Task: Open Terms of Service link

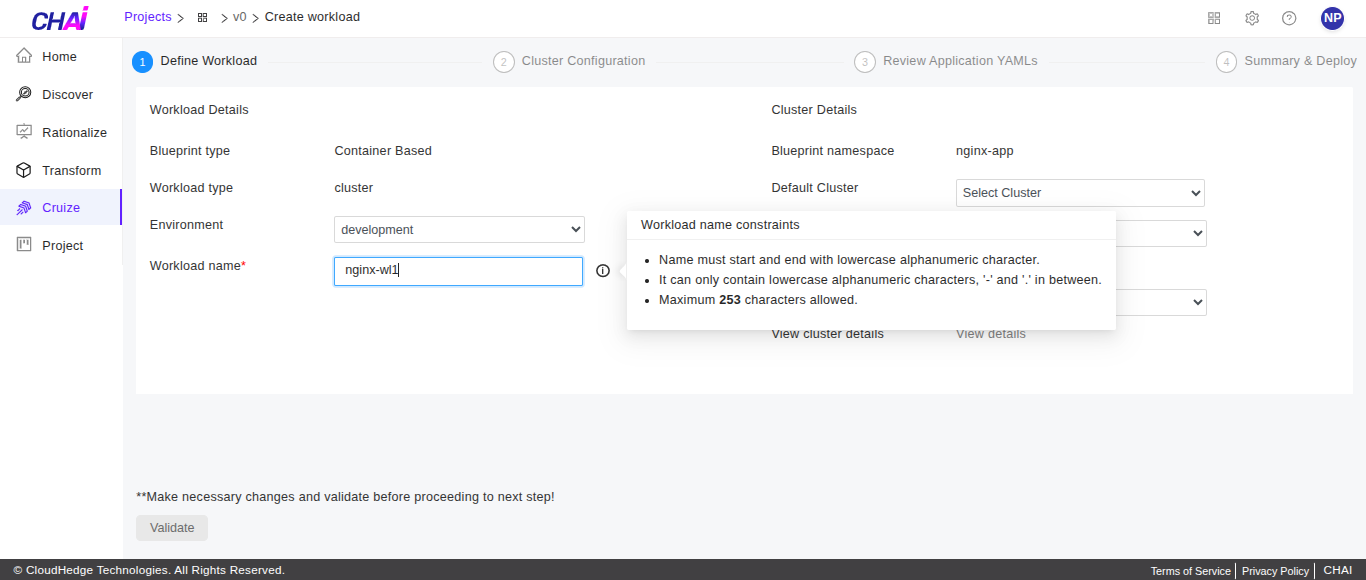Action: point(1190,571)
